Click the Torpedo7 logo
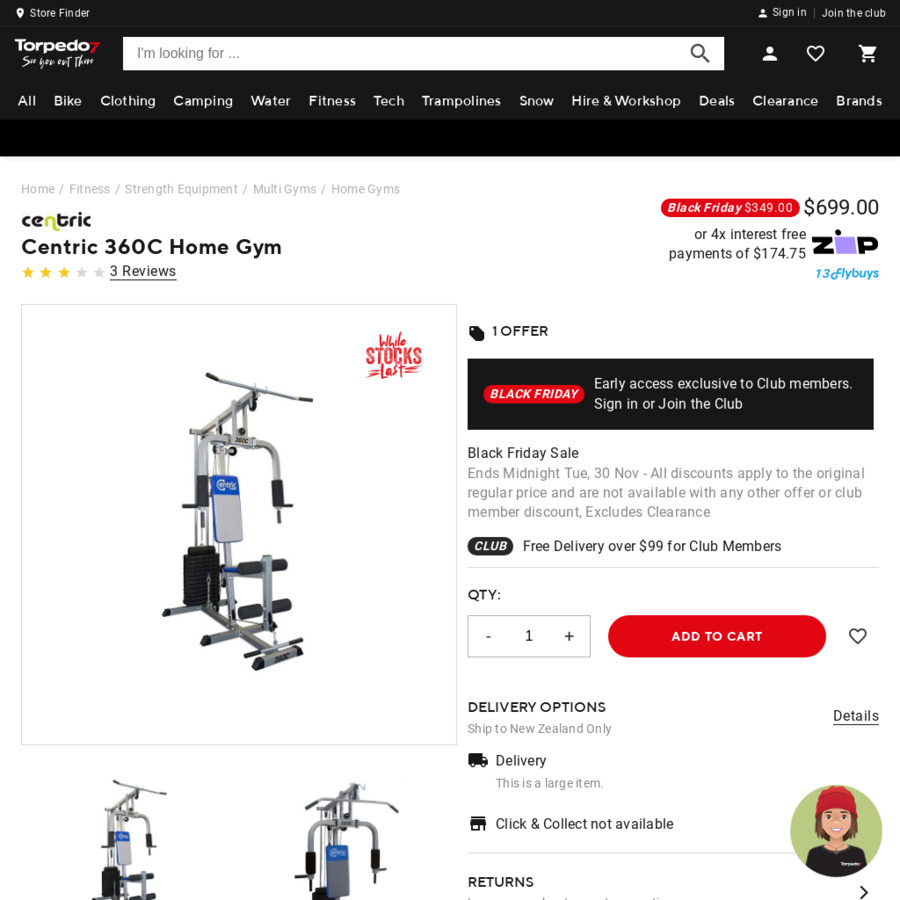900x900 pixels. click(57, 53)
